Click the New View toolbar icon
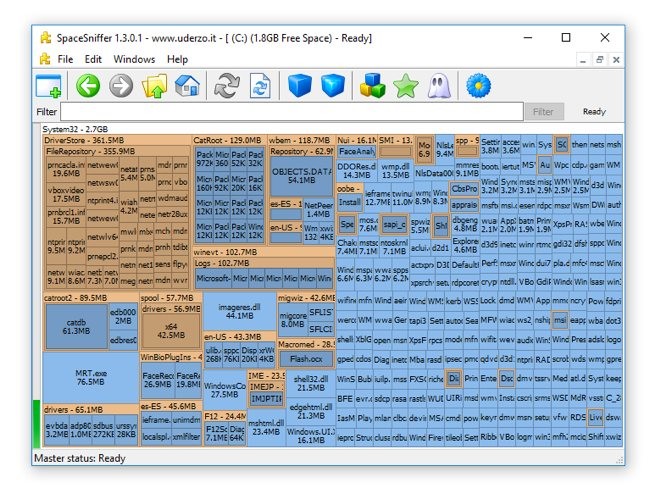The height and width of the screenshot is (494, 650). (x=48, y=86)
